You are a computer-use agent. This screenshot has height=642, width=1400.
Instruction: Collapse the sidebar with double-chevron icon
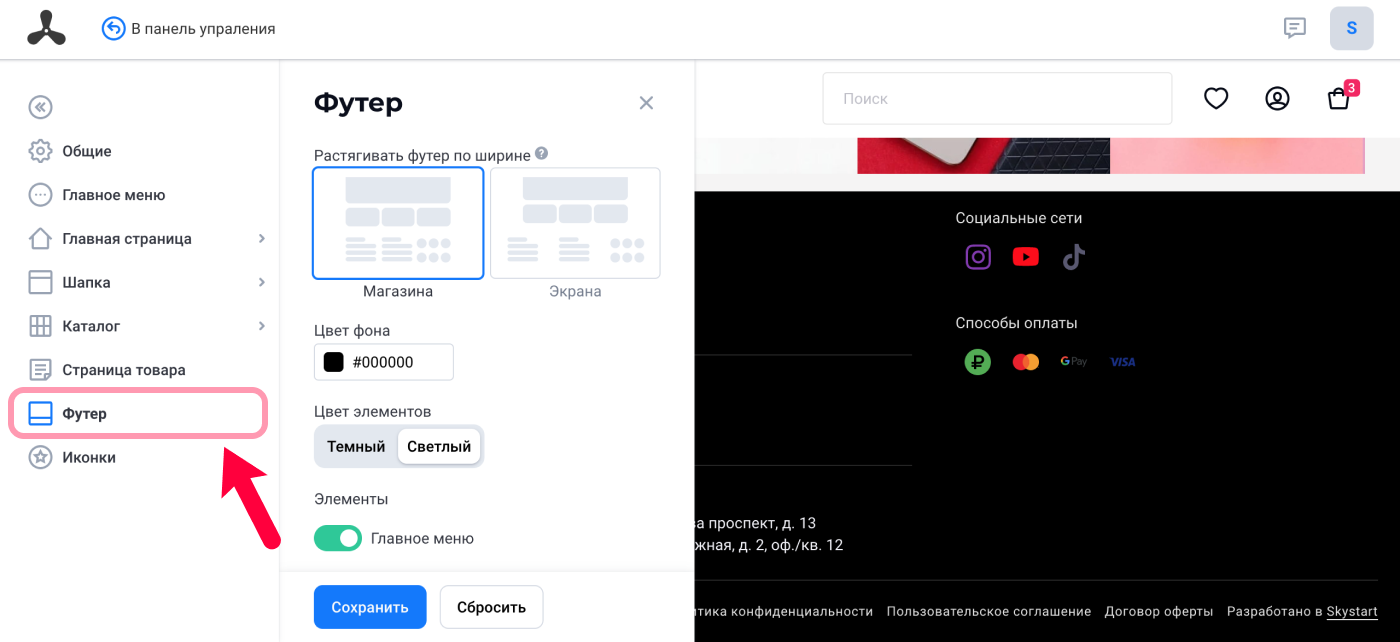(x=40, y=107)
